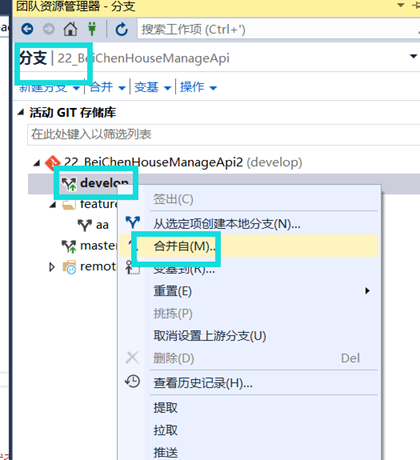Viewport: 420px width, 460px height.
Task: Click the green plug connect icon
Action: coord(92,29)
